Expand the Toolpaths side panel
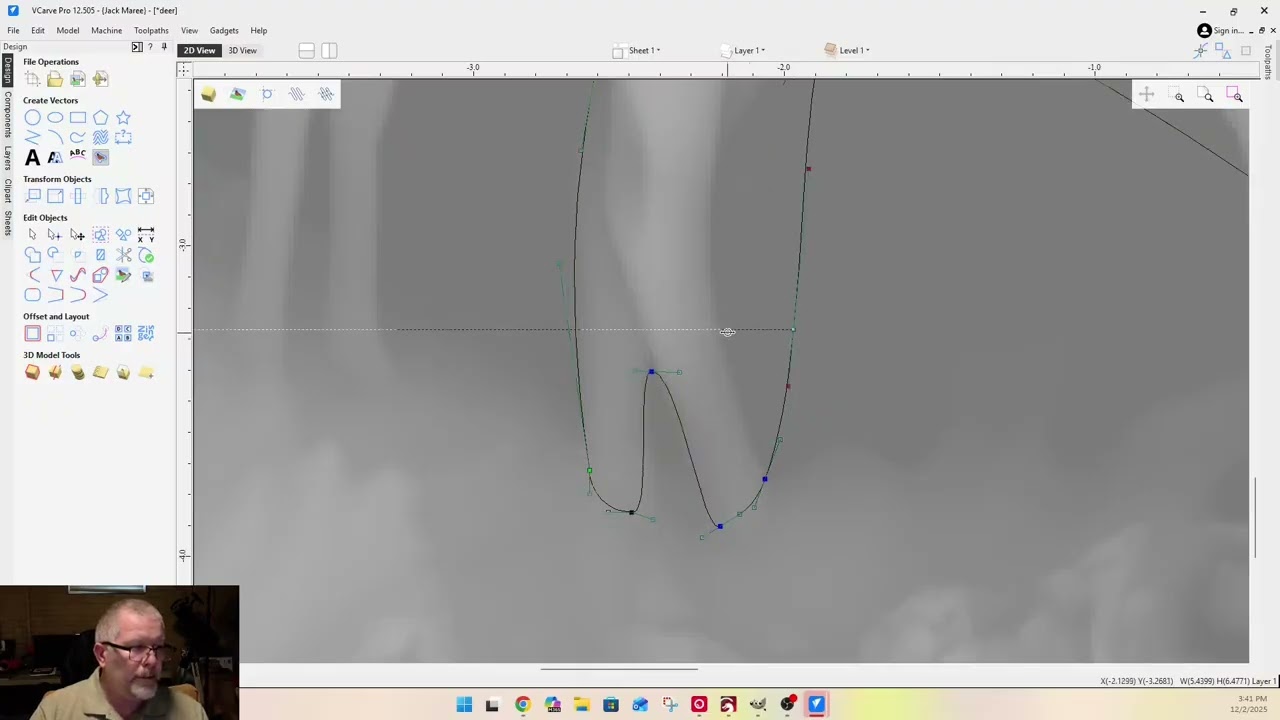This screenshot has width=1280, height=720. (x=1268, y=62)
